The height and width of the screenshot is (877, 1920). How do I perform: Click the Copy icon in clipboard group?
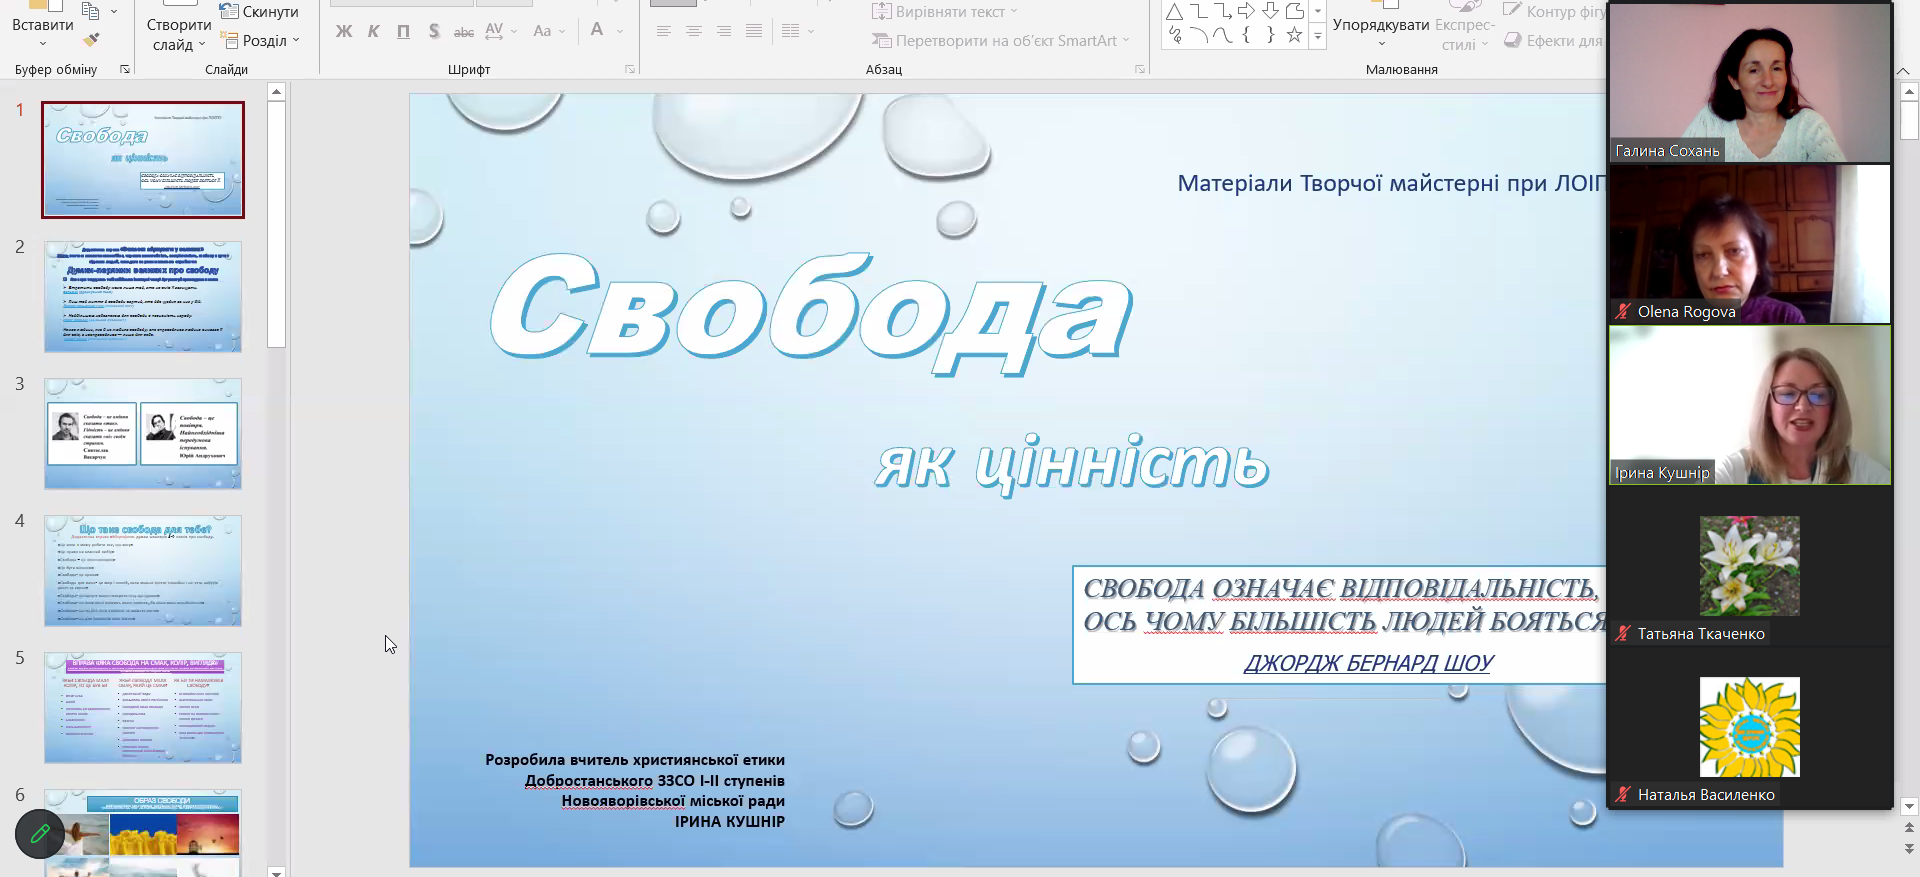pyautogui.click(x=91, y=11)
